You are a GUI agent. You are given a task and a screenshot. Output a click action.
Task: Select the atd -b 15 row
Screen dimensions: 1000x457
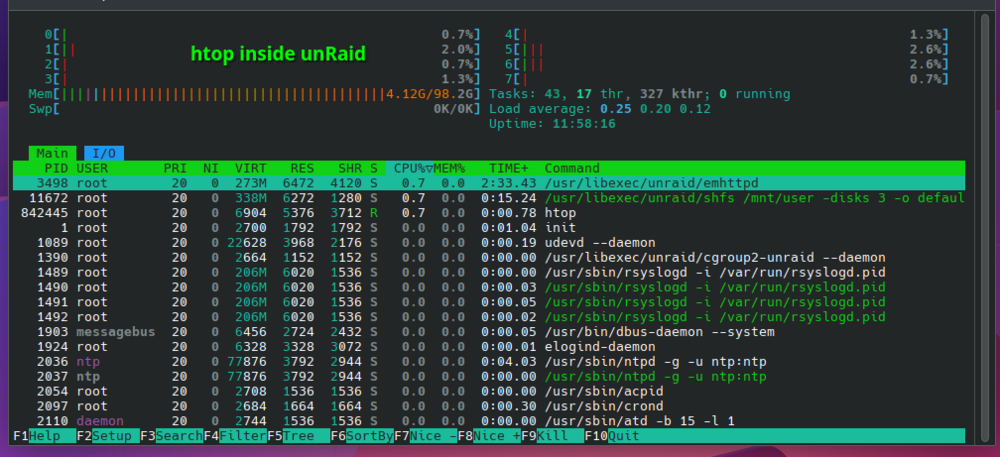click(489, 421)
